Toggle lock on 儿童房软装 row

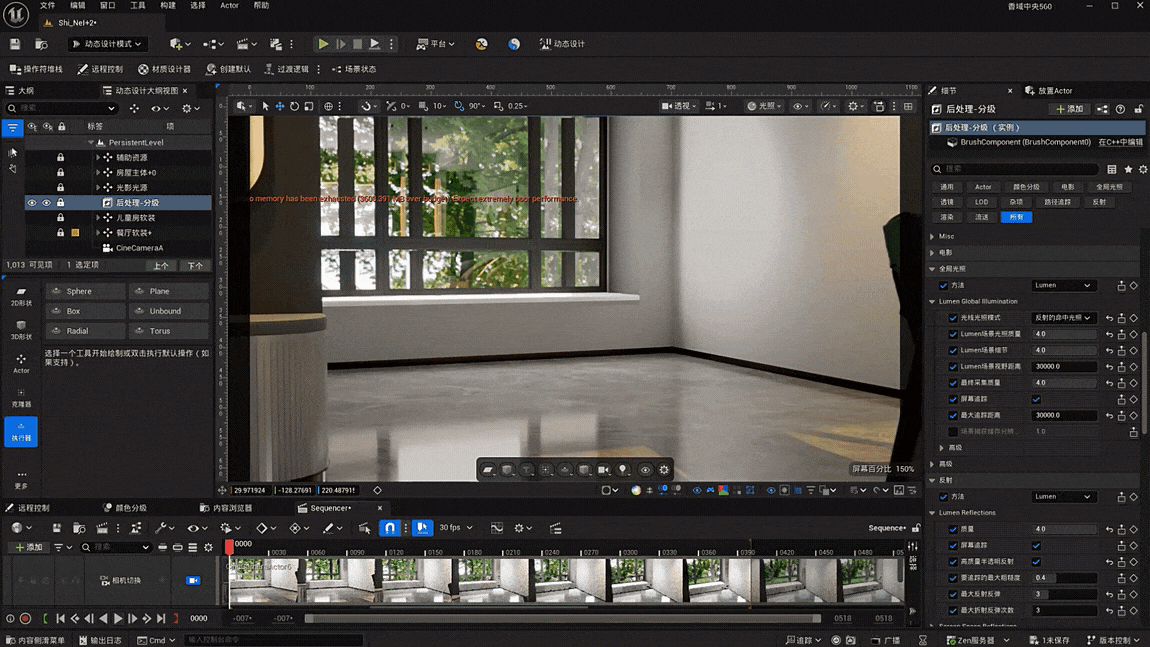point(60,218)
